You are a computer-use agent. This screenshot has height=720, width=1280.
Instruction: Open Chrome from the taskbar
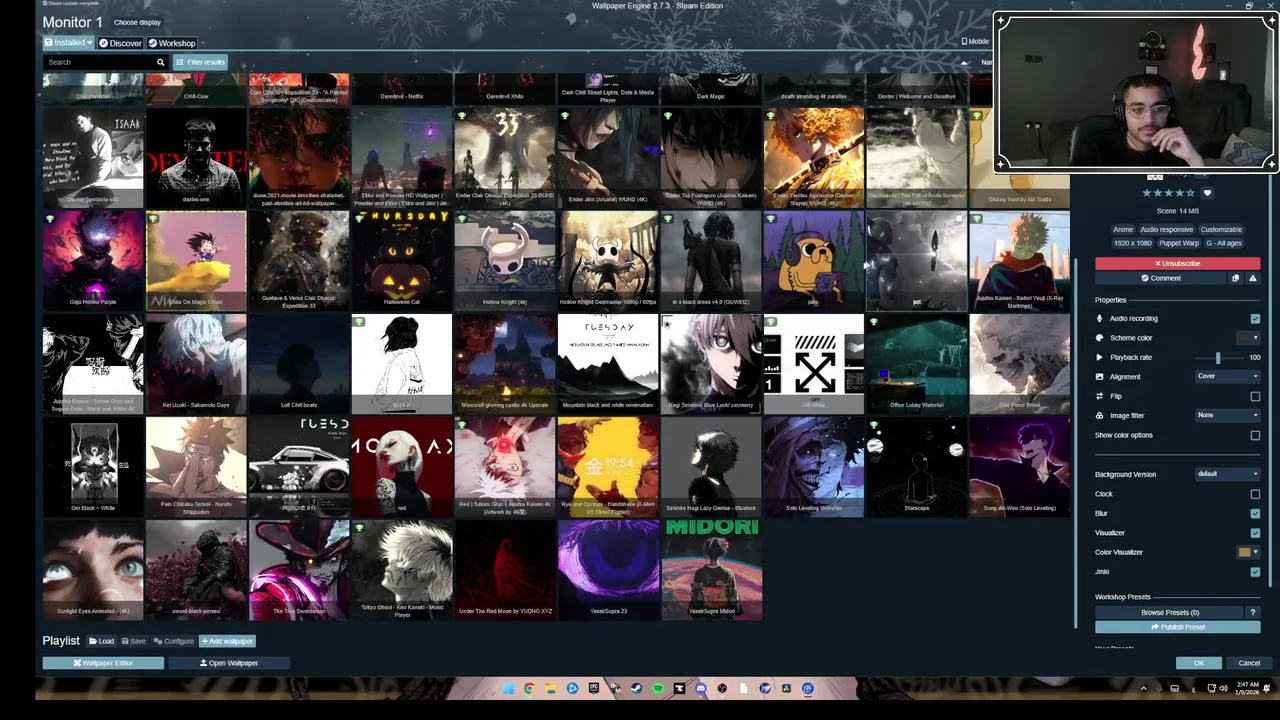529,688
